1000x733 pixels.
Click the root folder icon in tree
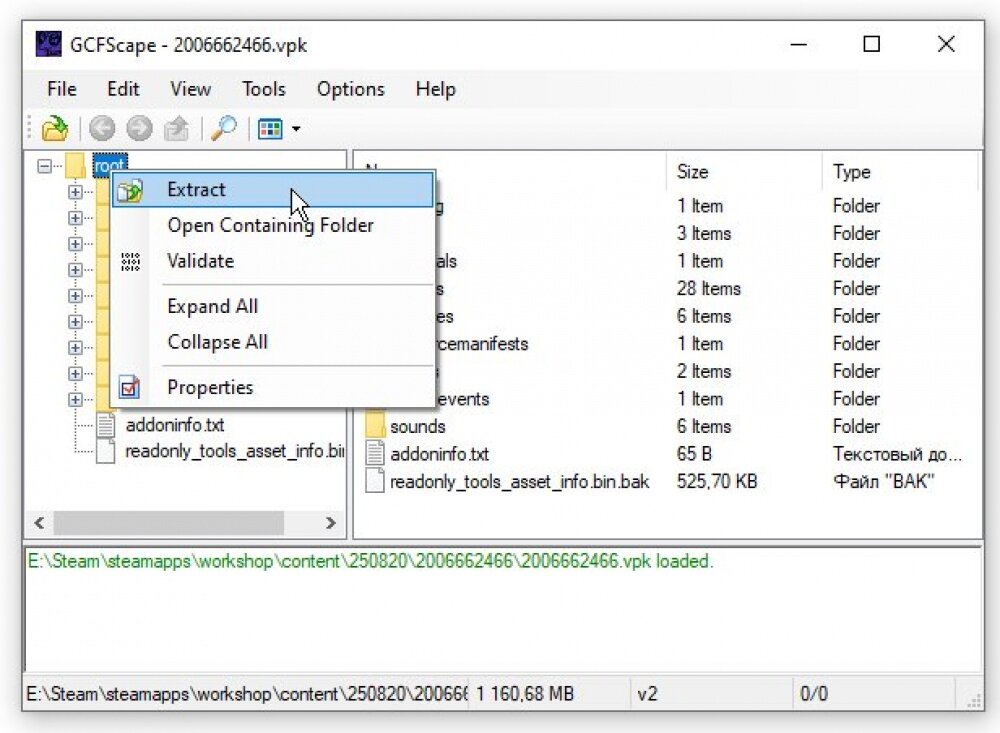[x=75, y=166]
